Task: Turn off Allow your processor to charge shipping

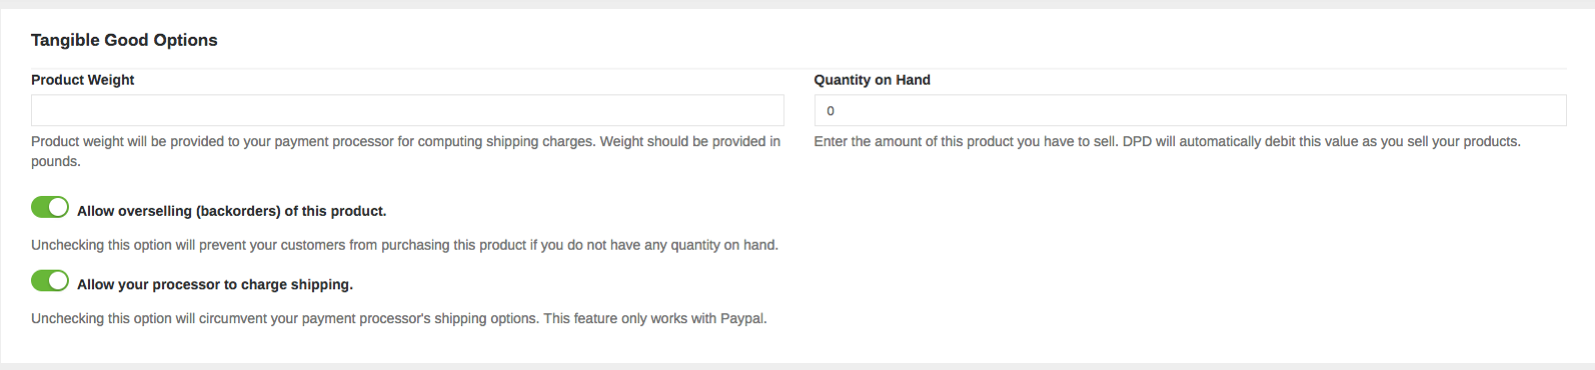Action: tap(50, 281)
